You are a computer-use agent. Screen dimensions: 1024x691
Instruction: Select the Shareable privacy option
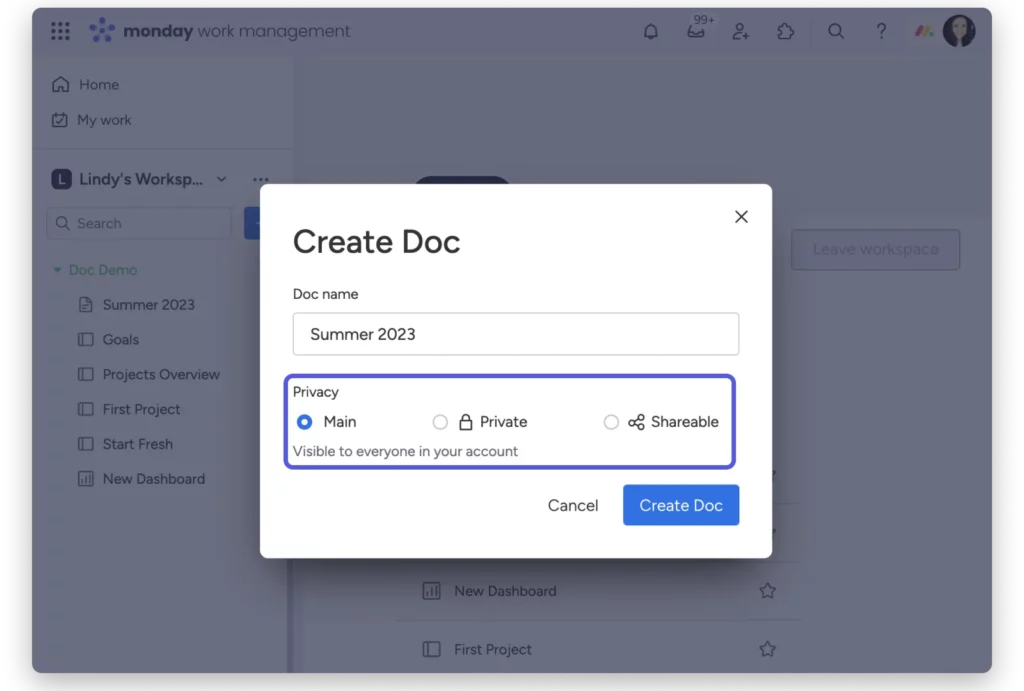click(611, 422)
